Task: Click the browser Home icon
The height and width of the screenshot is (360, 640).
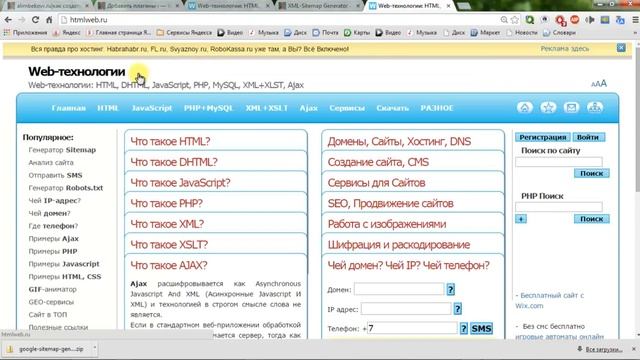Action: tap(49, 20)
